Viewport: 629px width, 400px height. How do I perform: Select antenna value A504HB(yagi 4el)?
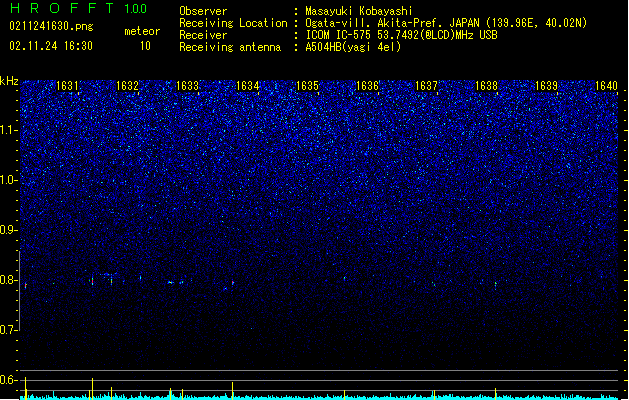353,47
